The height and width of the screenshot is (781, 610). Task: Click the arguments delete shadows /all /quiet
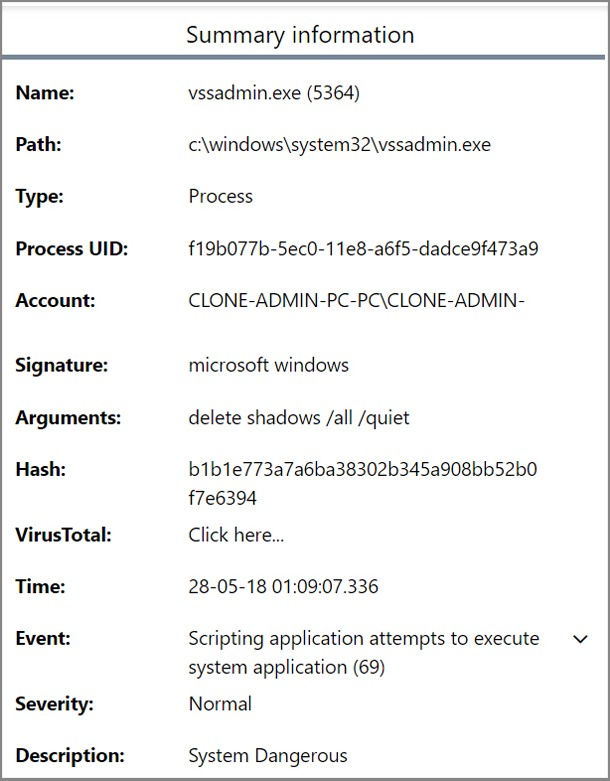pyautogui.click(x=300, y=417)
